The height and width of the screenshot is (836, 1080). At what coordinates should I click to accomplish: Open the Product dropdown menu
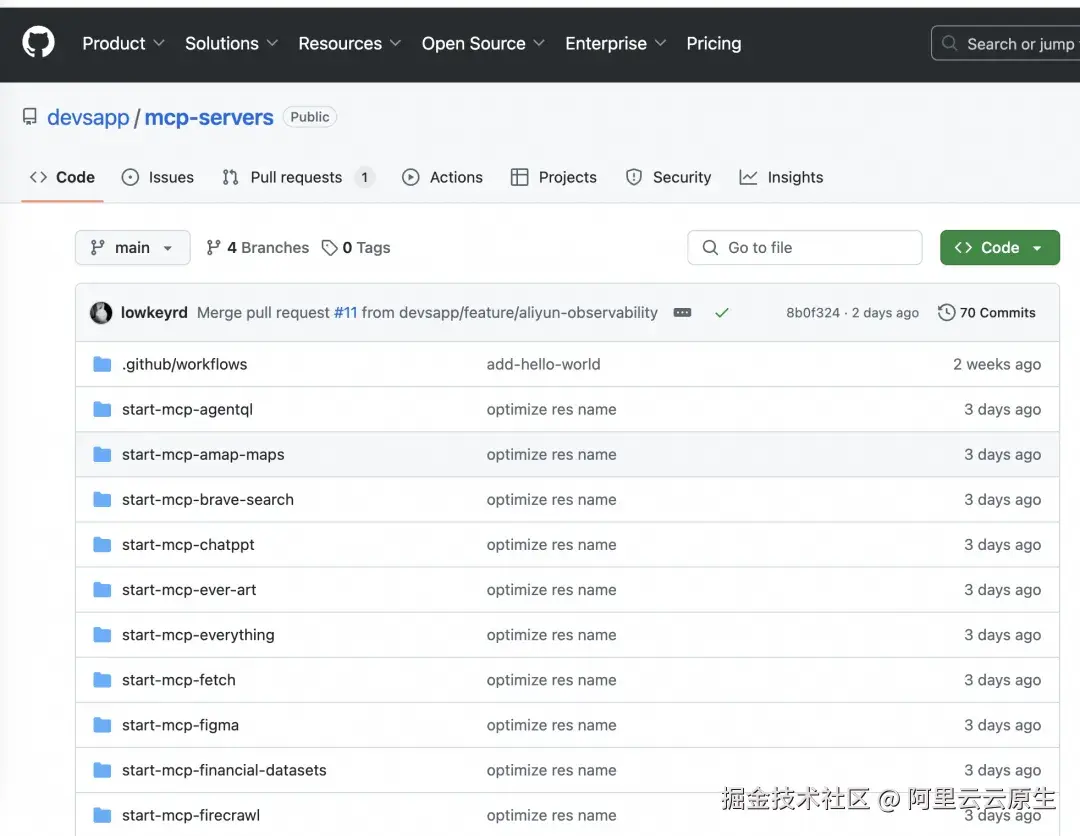coord(123,43)
